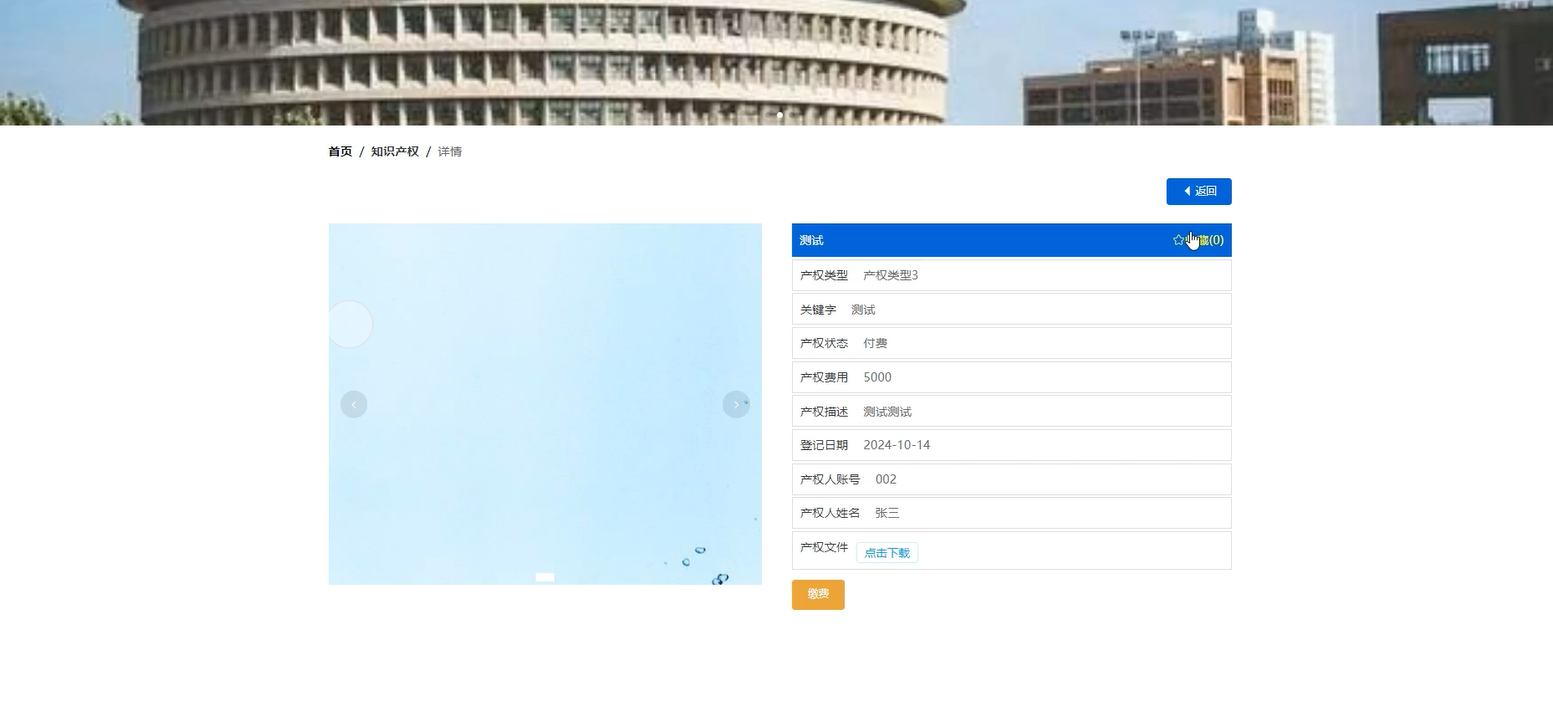
Task: Click the 产权文件 label
Action: click(x=824, y=547)
